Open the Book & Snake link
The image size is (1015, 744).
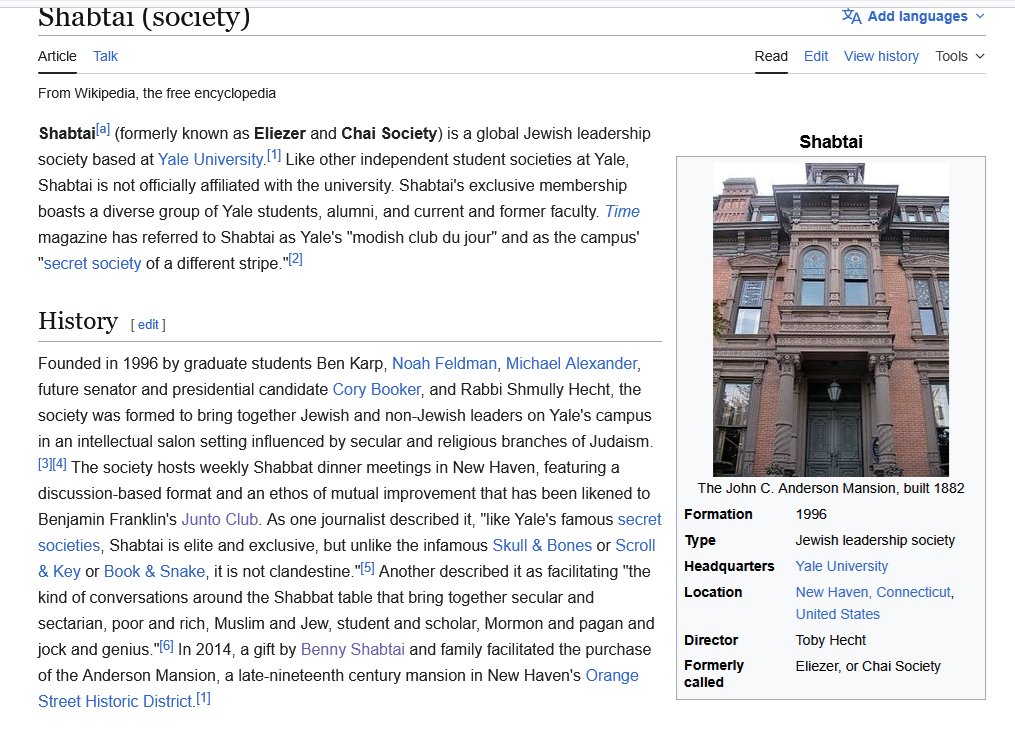[154, 571]
